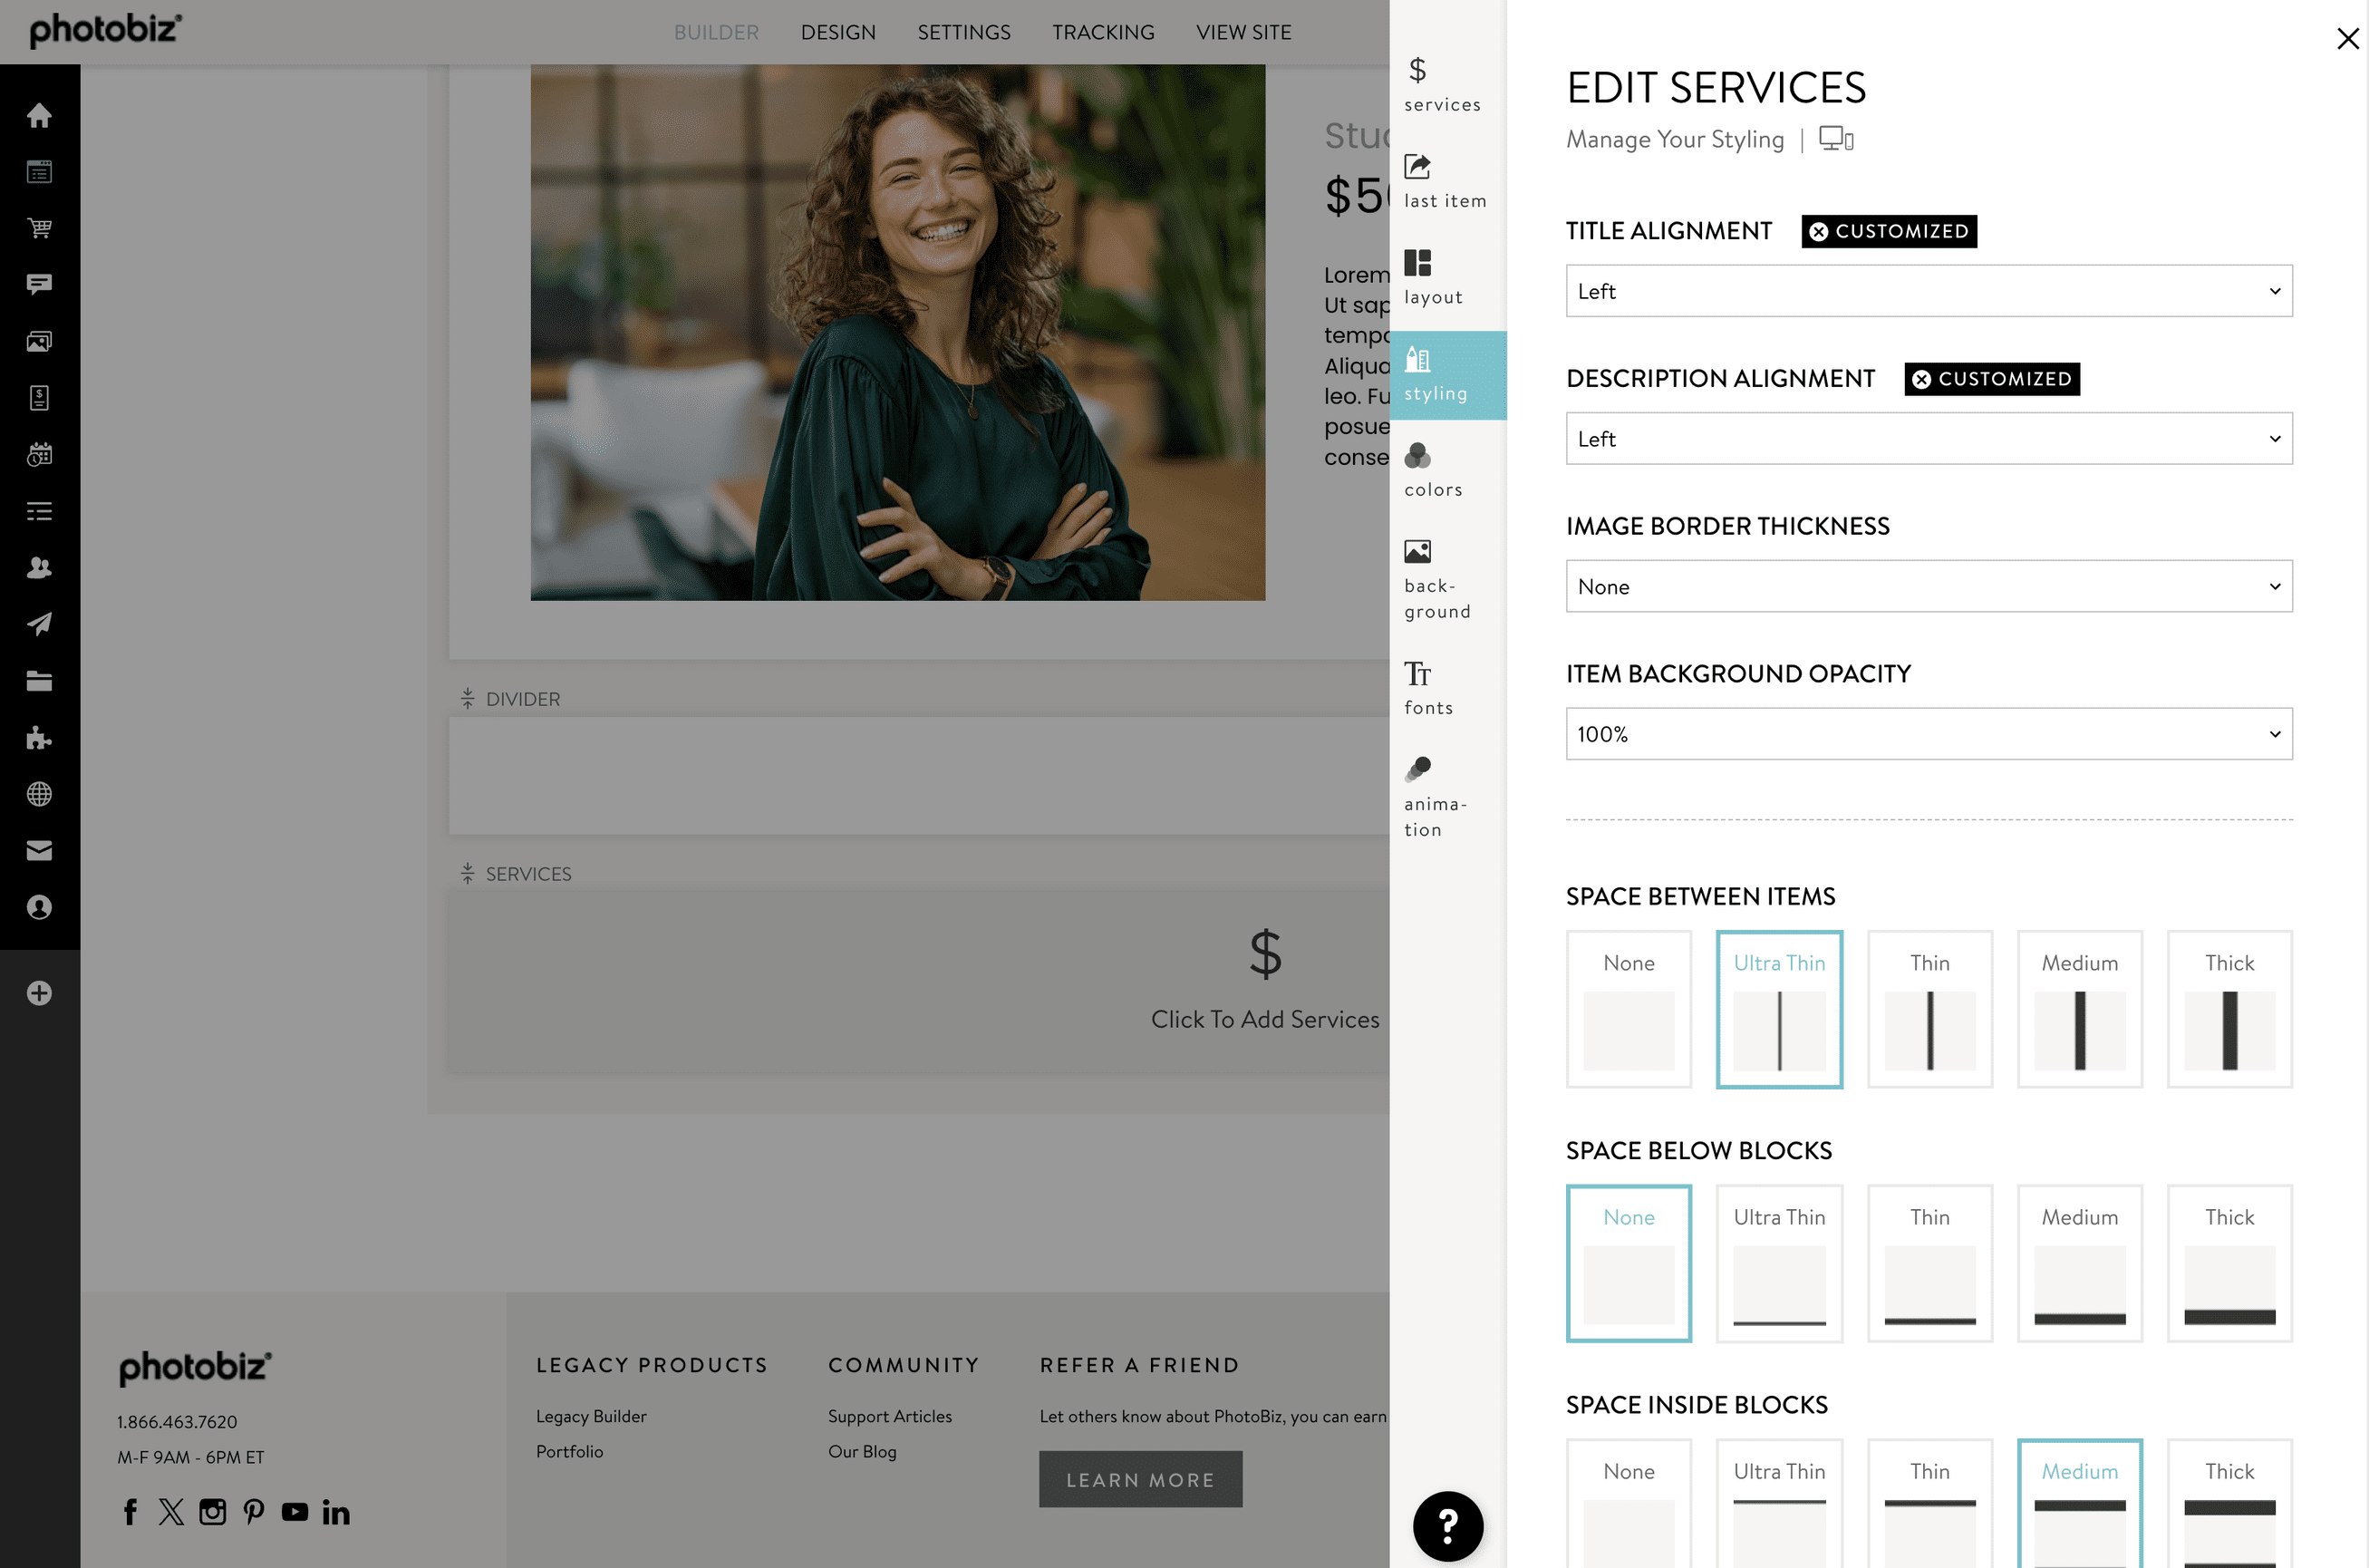This screenshot has height=1568, width=2369.
Task: Click the LEARN MORE refer-a-friend button
Action: 1140,1479
